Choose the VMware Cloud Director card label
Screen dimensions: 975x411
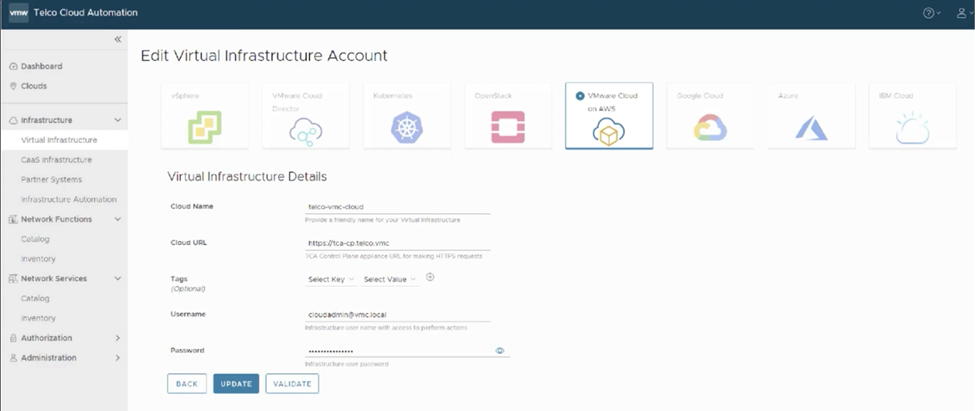[297, 102]
